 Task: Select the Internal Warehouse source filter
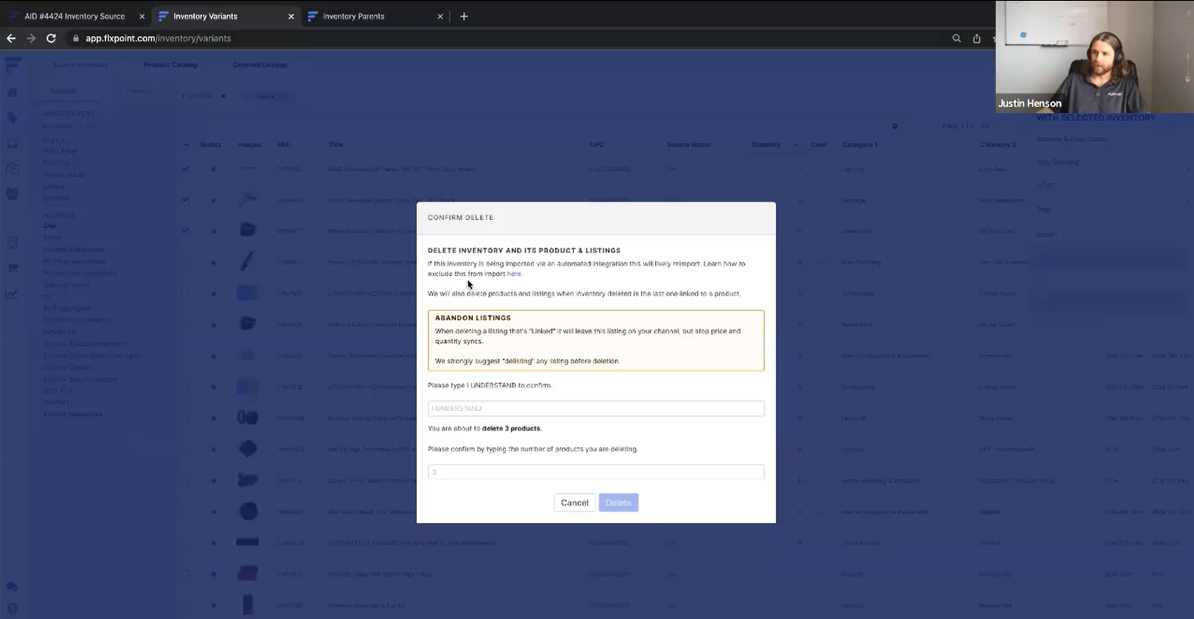[74, 249]
